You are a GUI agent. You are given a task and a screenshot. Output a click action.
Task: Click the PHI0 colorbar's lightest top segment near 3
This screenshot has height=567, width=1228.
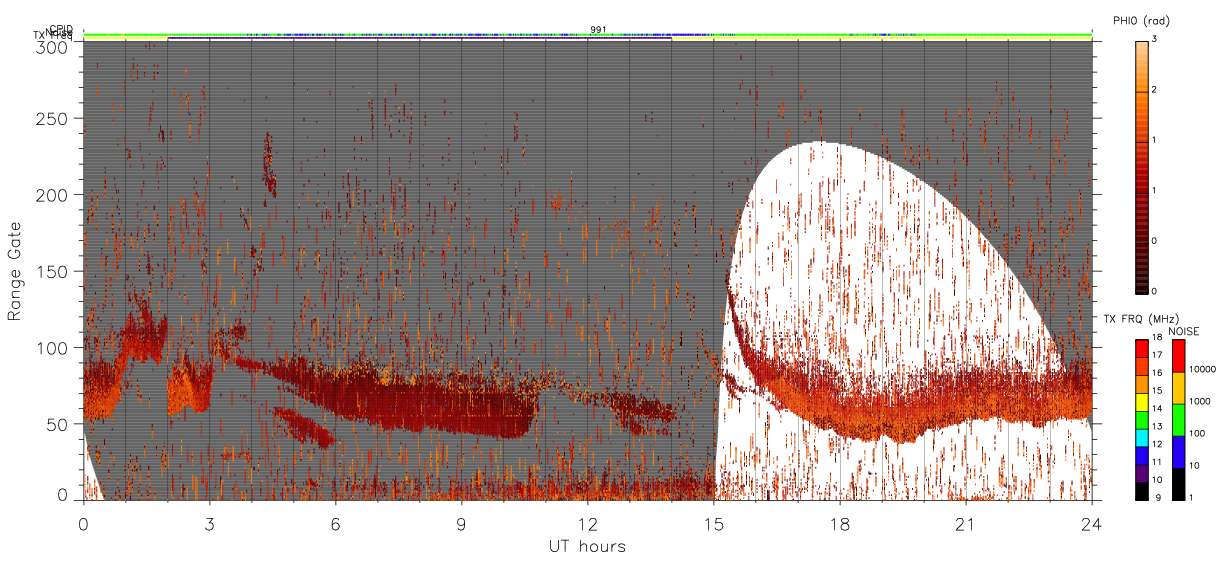pos(1141,66)
